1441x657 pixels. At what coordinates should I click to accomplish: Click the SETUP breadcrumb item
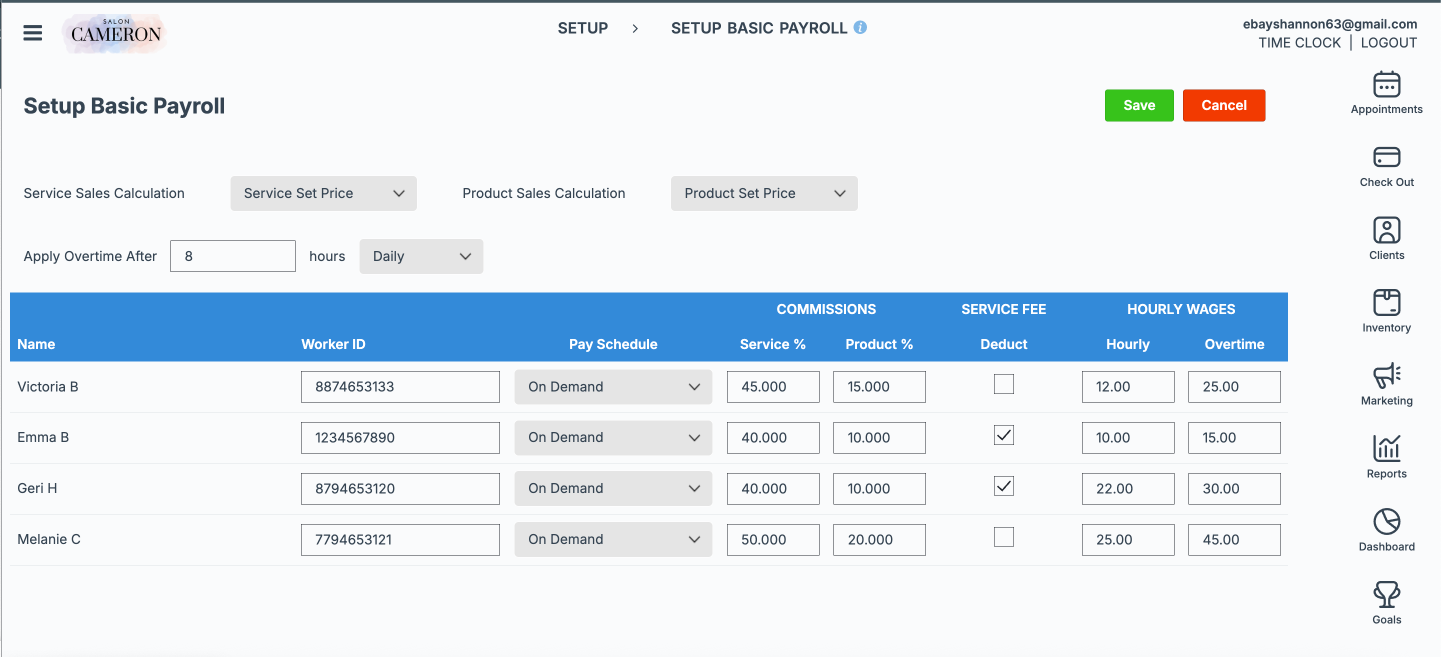[582, 28]
